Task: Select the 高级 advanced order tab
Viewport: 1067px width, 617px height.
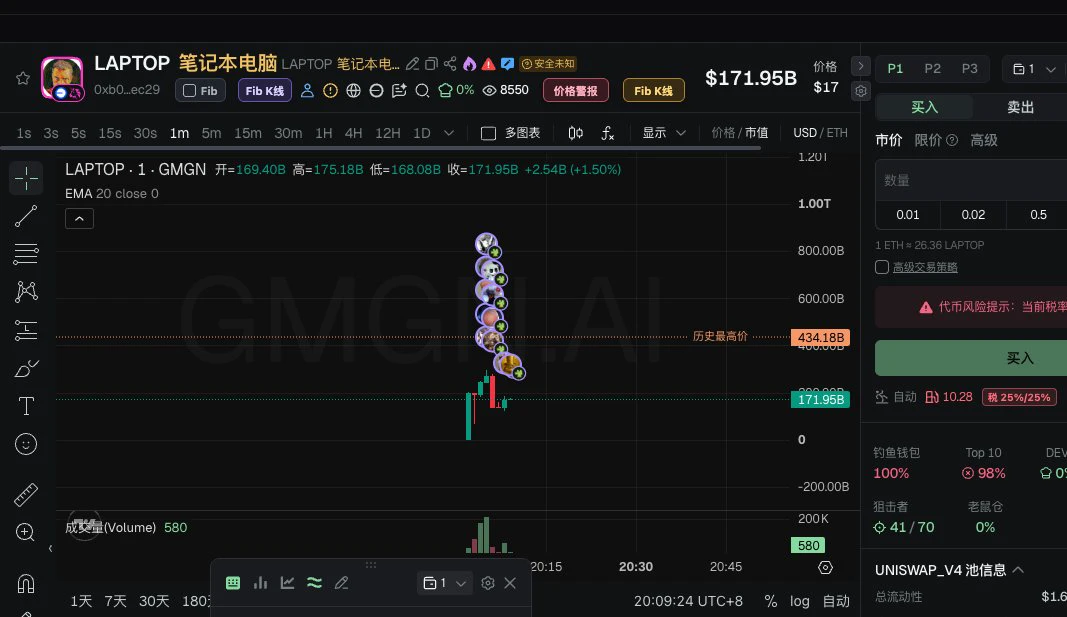Action: pyautogui.click(x=984, y=140)
